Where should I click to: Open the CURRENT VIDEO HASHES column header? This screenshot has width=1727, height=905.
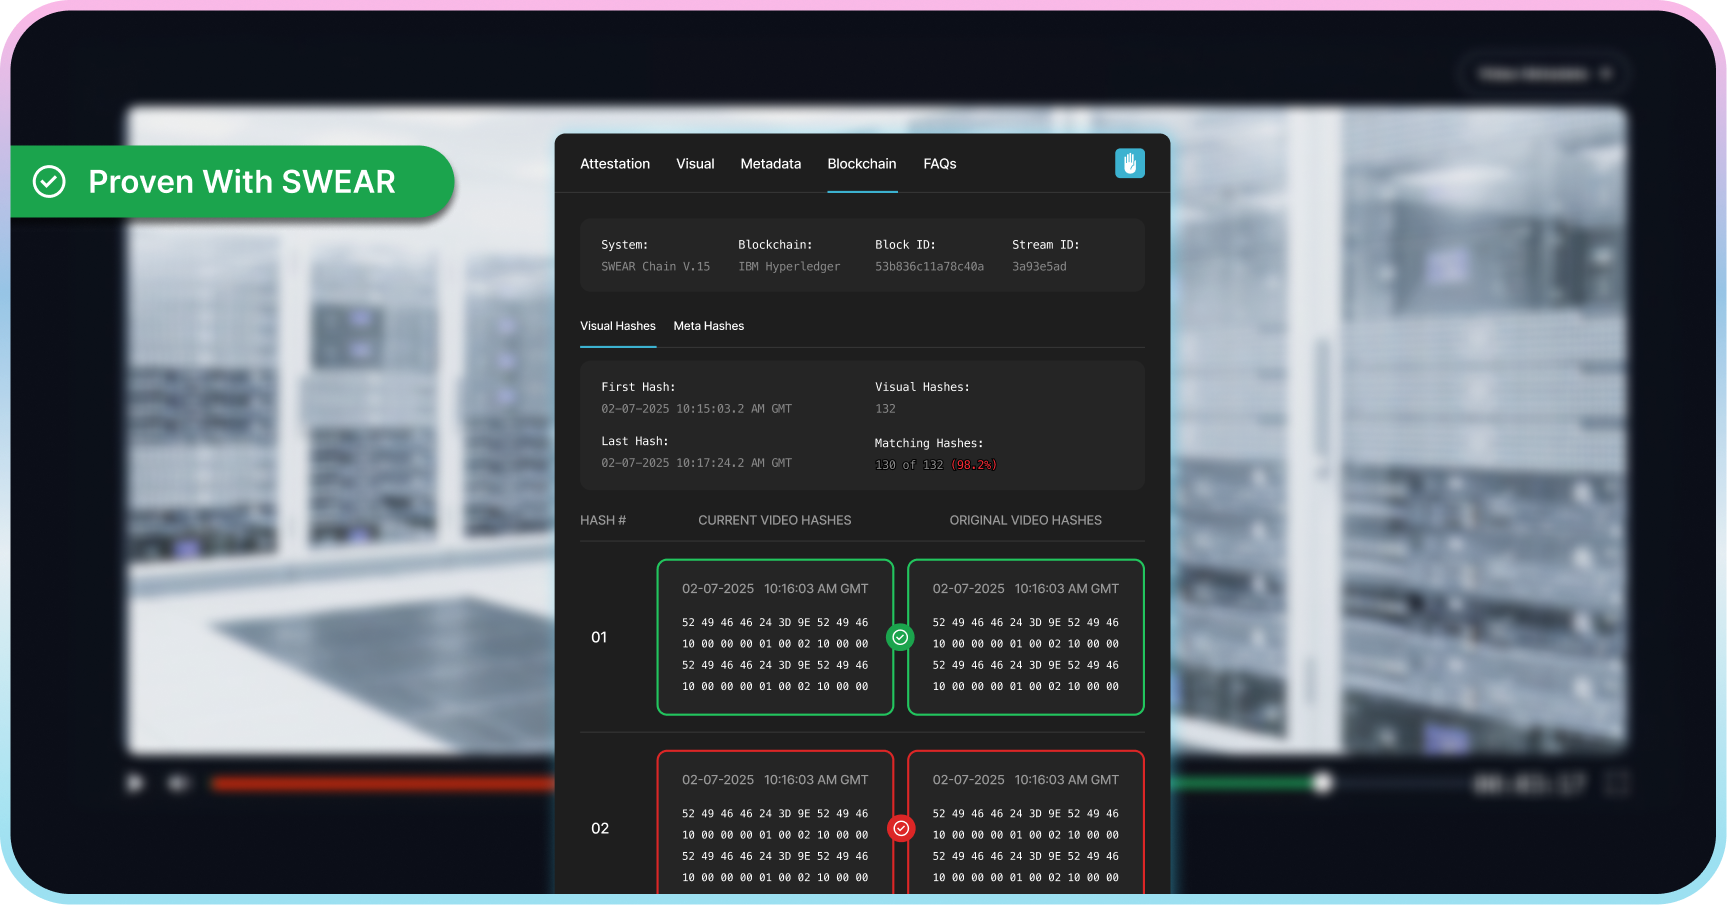(774, 520)
